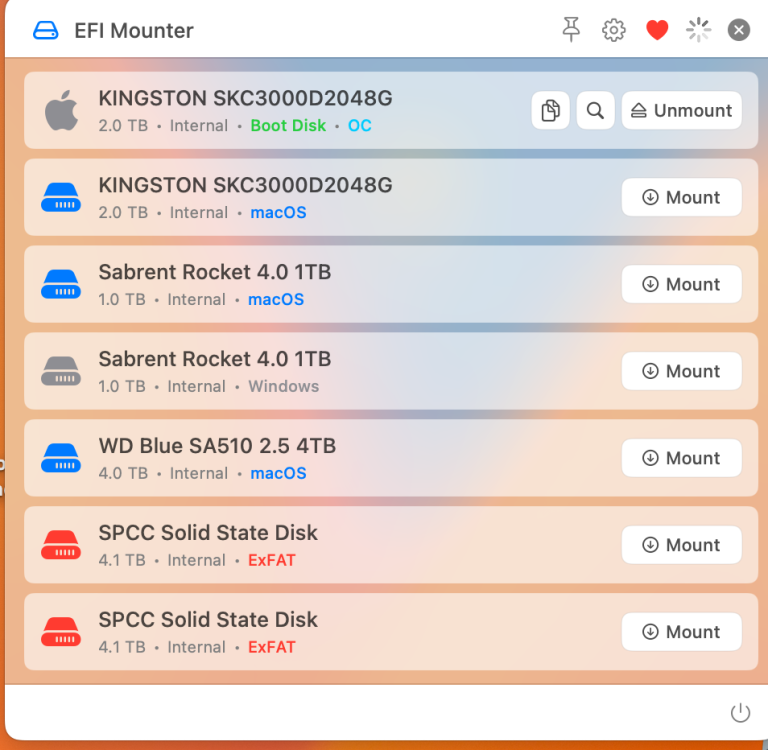Click the cyan OC label

pos(360,125)
